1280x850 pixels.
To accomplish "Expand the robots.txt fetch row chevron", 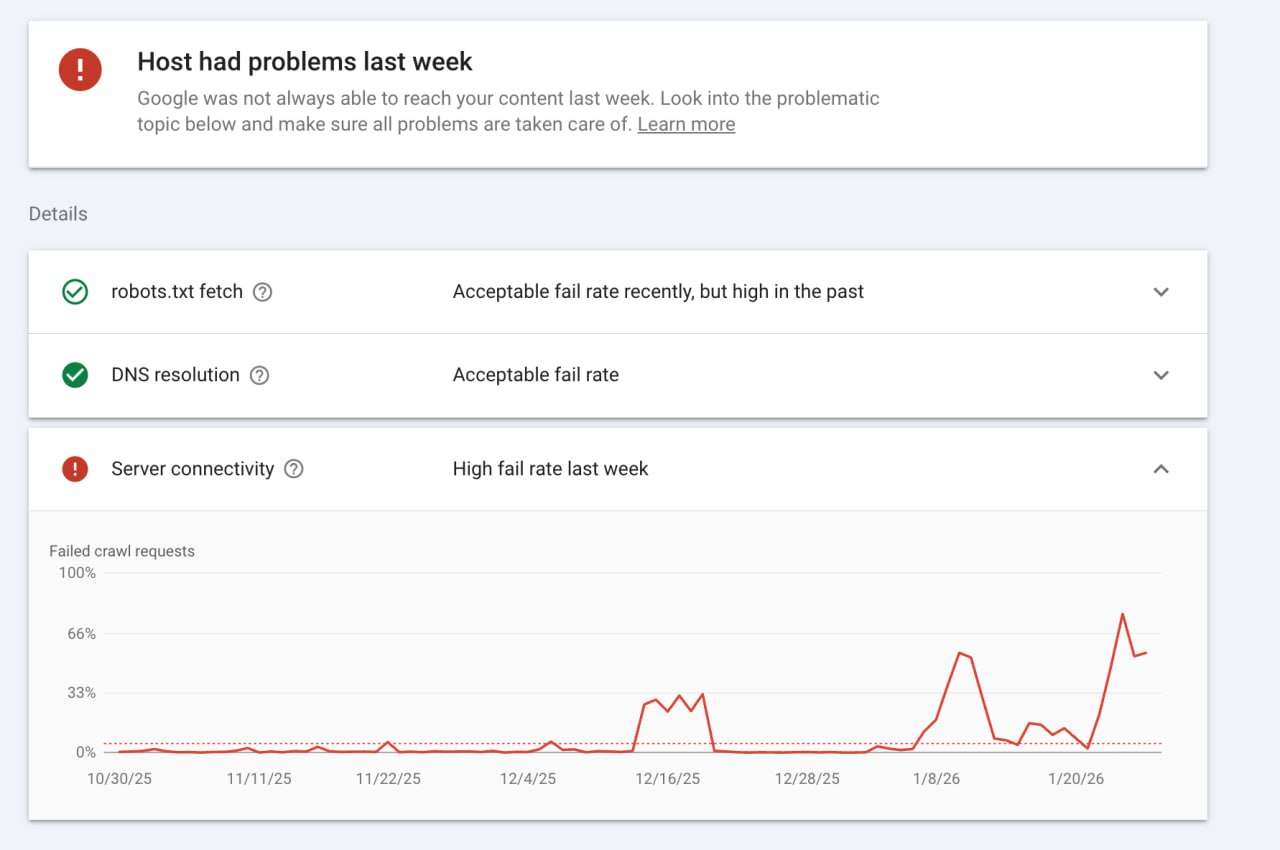I will [x=1161, y=292].
